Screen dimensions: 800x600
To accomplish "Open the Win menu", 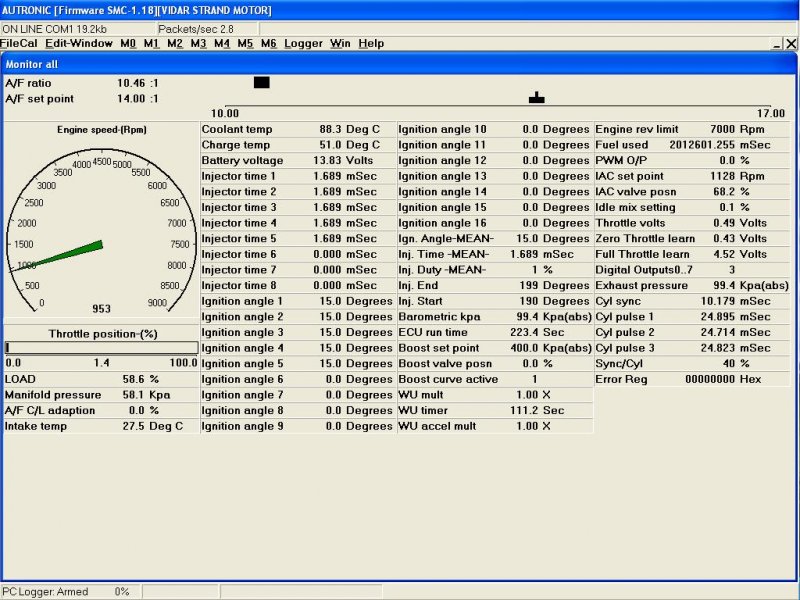I will 340,44.
